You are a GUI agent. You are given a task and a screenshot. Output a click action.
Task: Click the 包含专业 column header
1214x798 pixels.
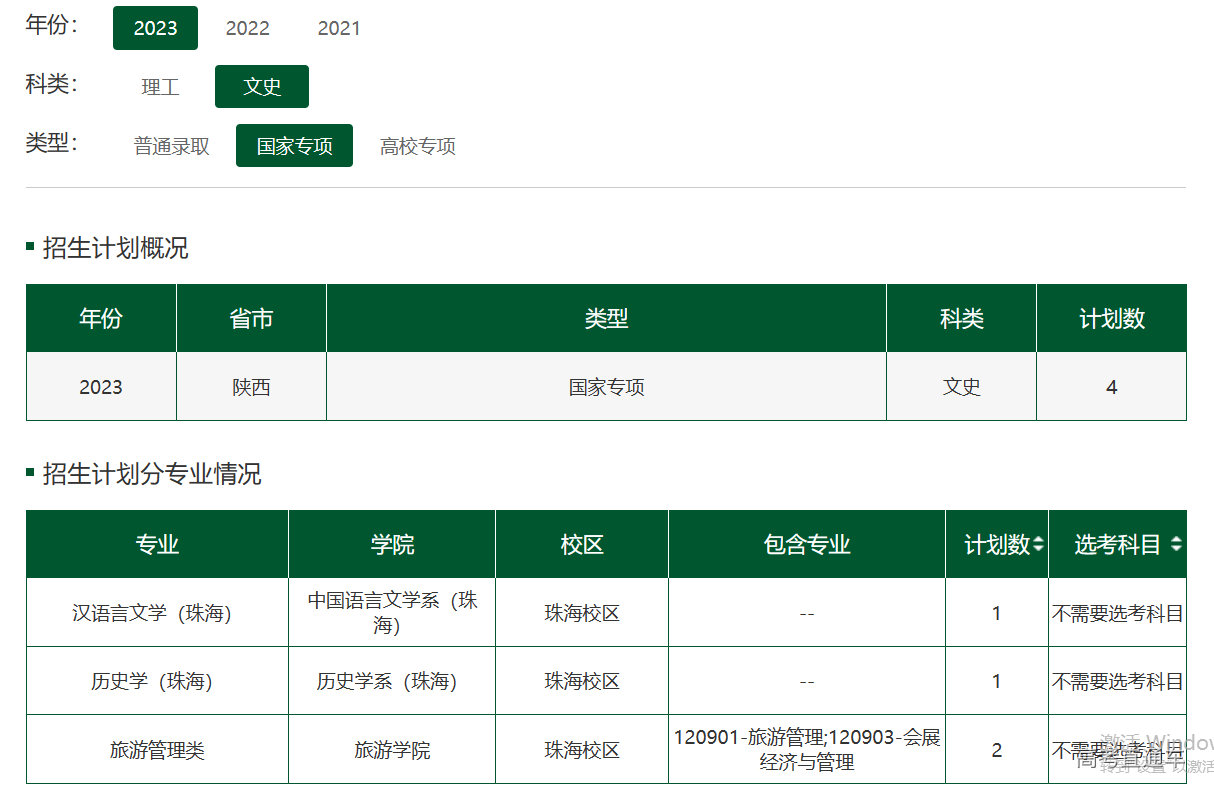pyautogui.click(x=806, y=545)
